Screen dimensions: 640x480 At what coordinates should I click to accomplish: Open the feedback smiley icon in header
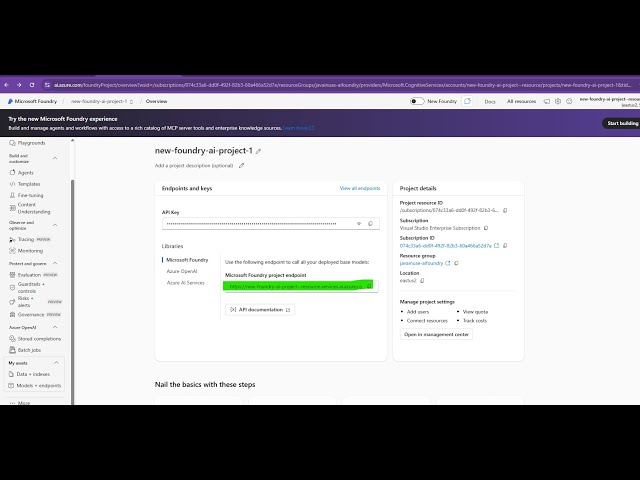(x=569, y=101)
